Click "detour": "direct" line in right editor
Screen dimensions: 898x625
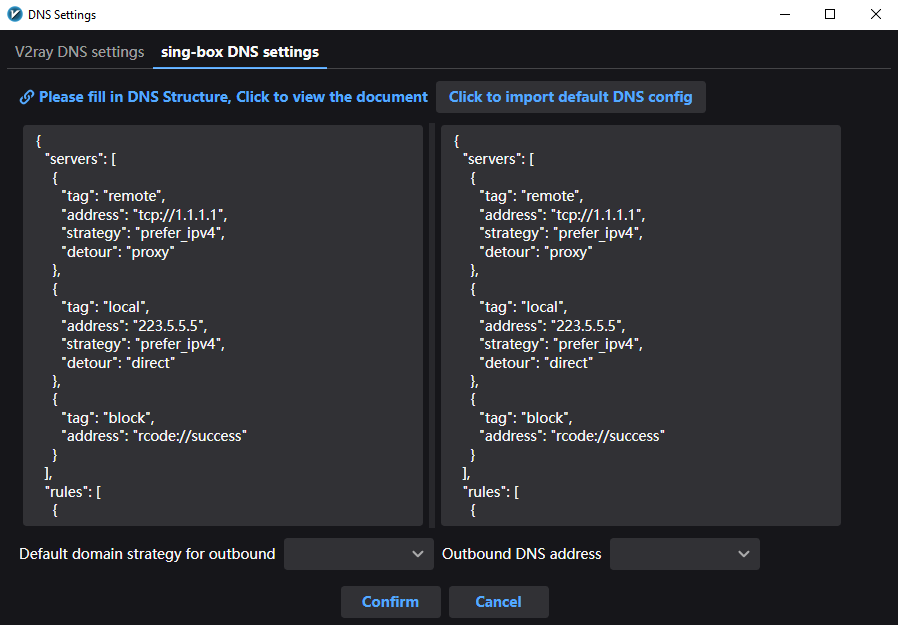pos(536,363)
